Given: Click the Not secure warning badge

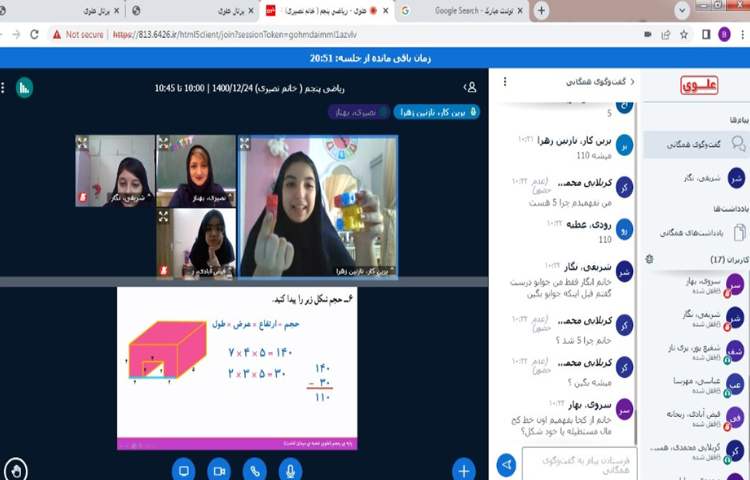Looking at the screenshot, I should (78, 34).
